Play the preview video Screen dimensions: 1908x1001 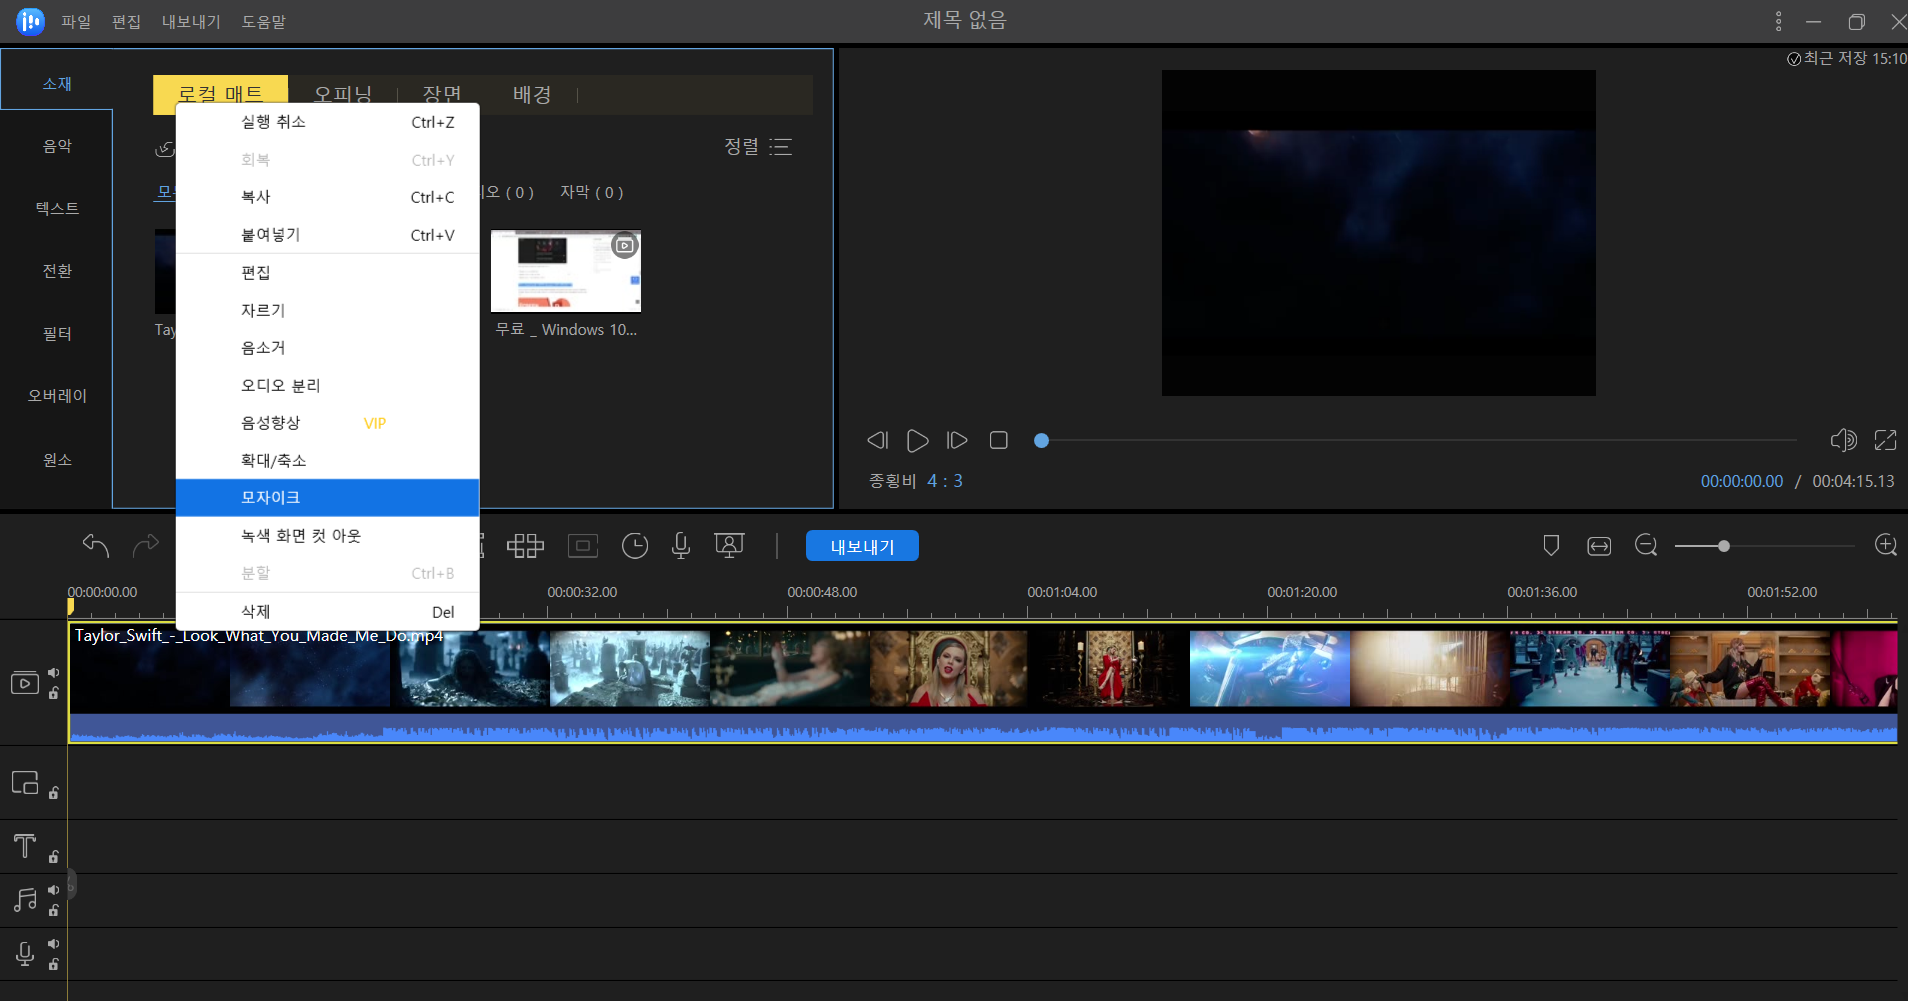click(917, 440)
